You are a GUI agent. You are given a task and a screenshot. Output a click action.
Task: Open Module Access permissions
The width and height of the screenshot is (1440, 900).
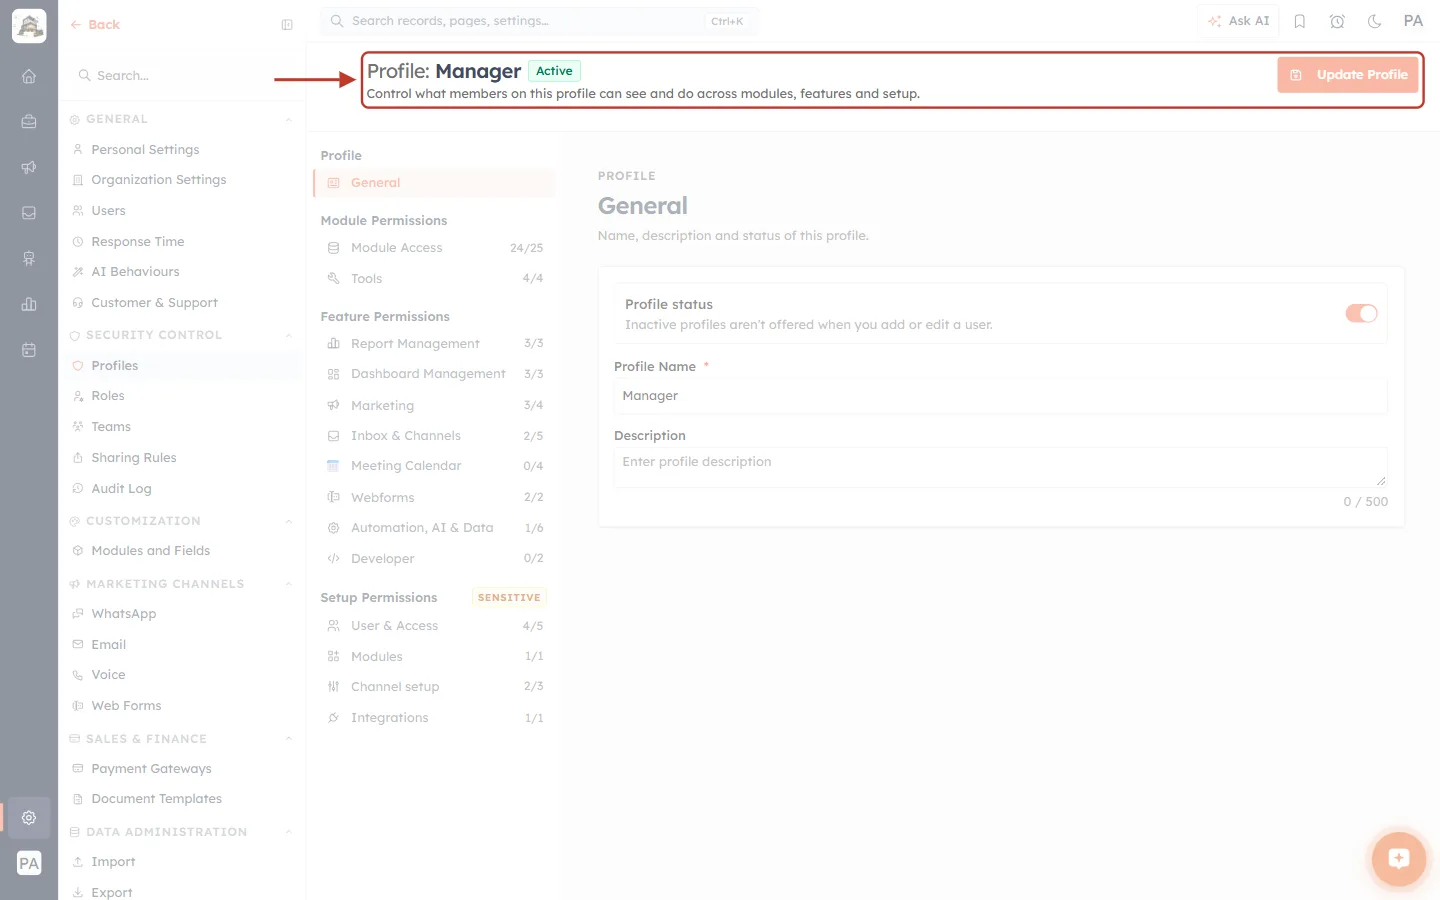coord(434,248)
